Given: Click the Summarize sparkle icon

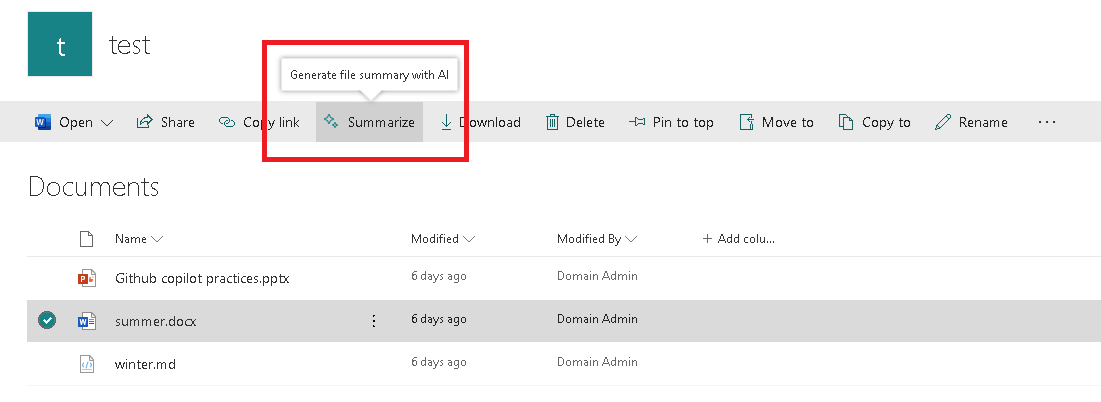Looking at the screenshot, I should (x=331, y=121).
